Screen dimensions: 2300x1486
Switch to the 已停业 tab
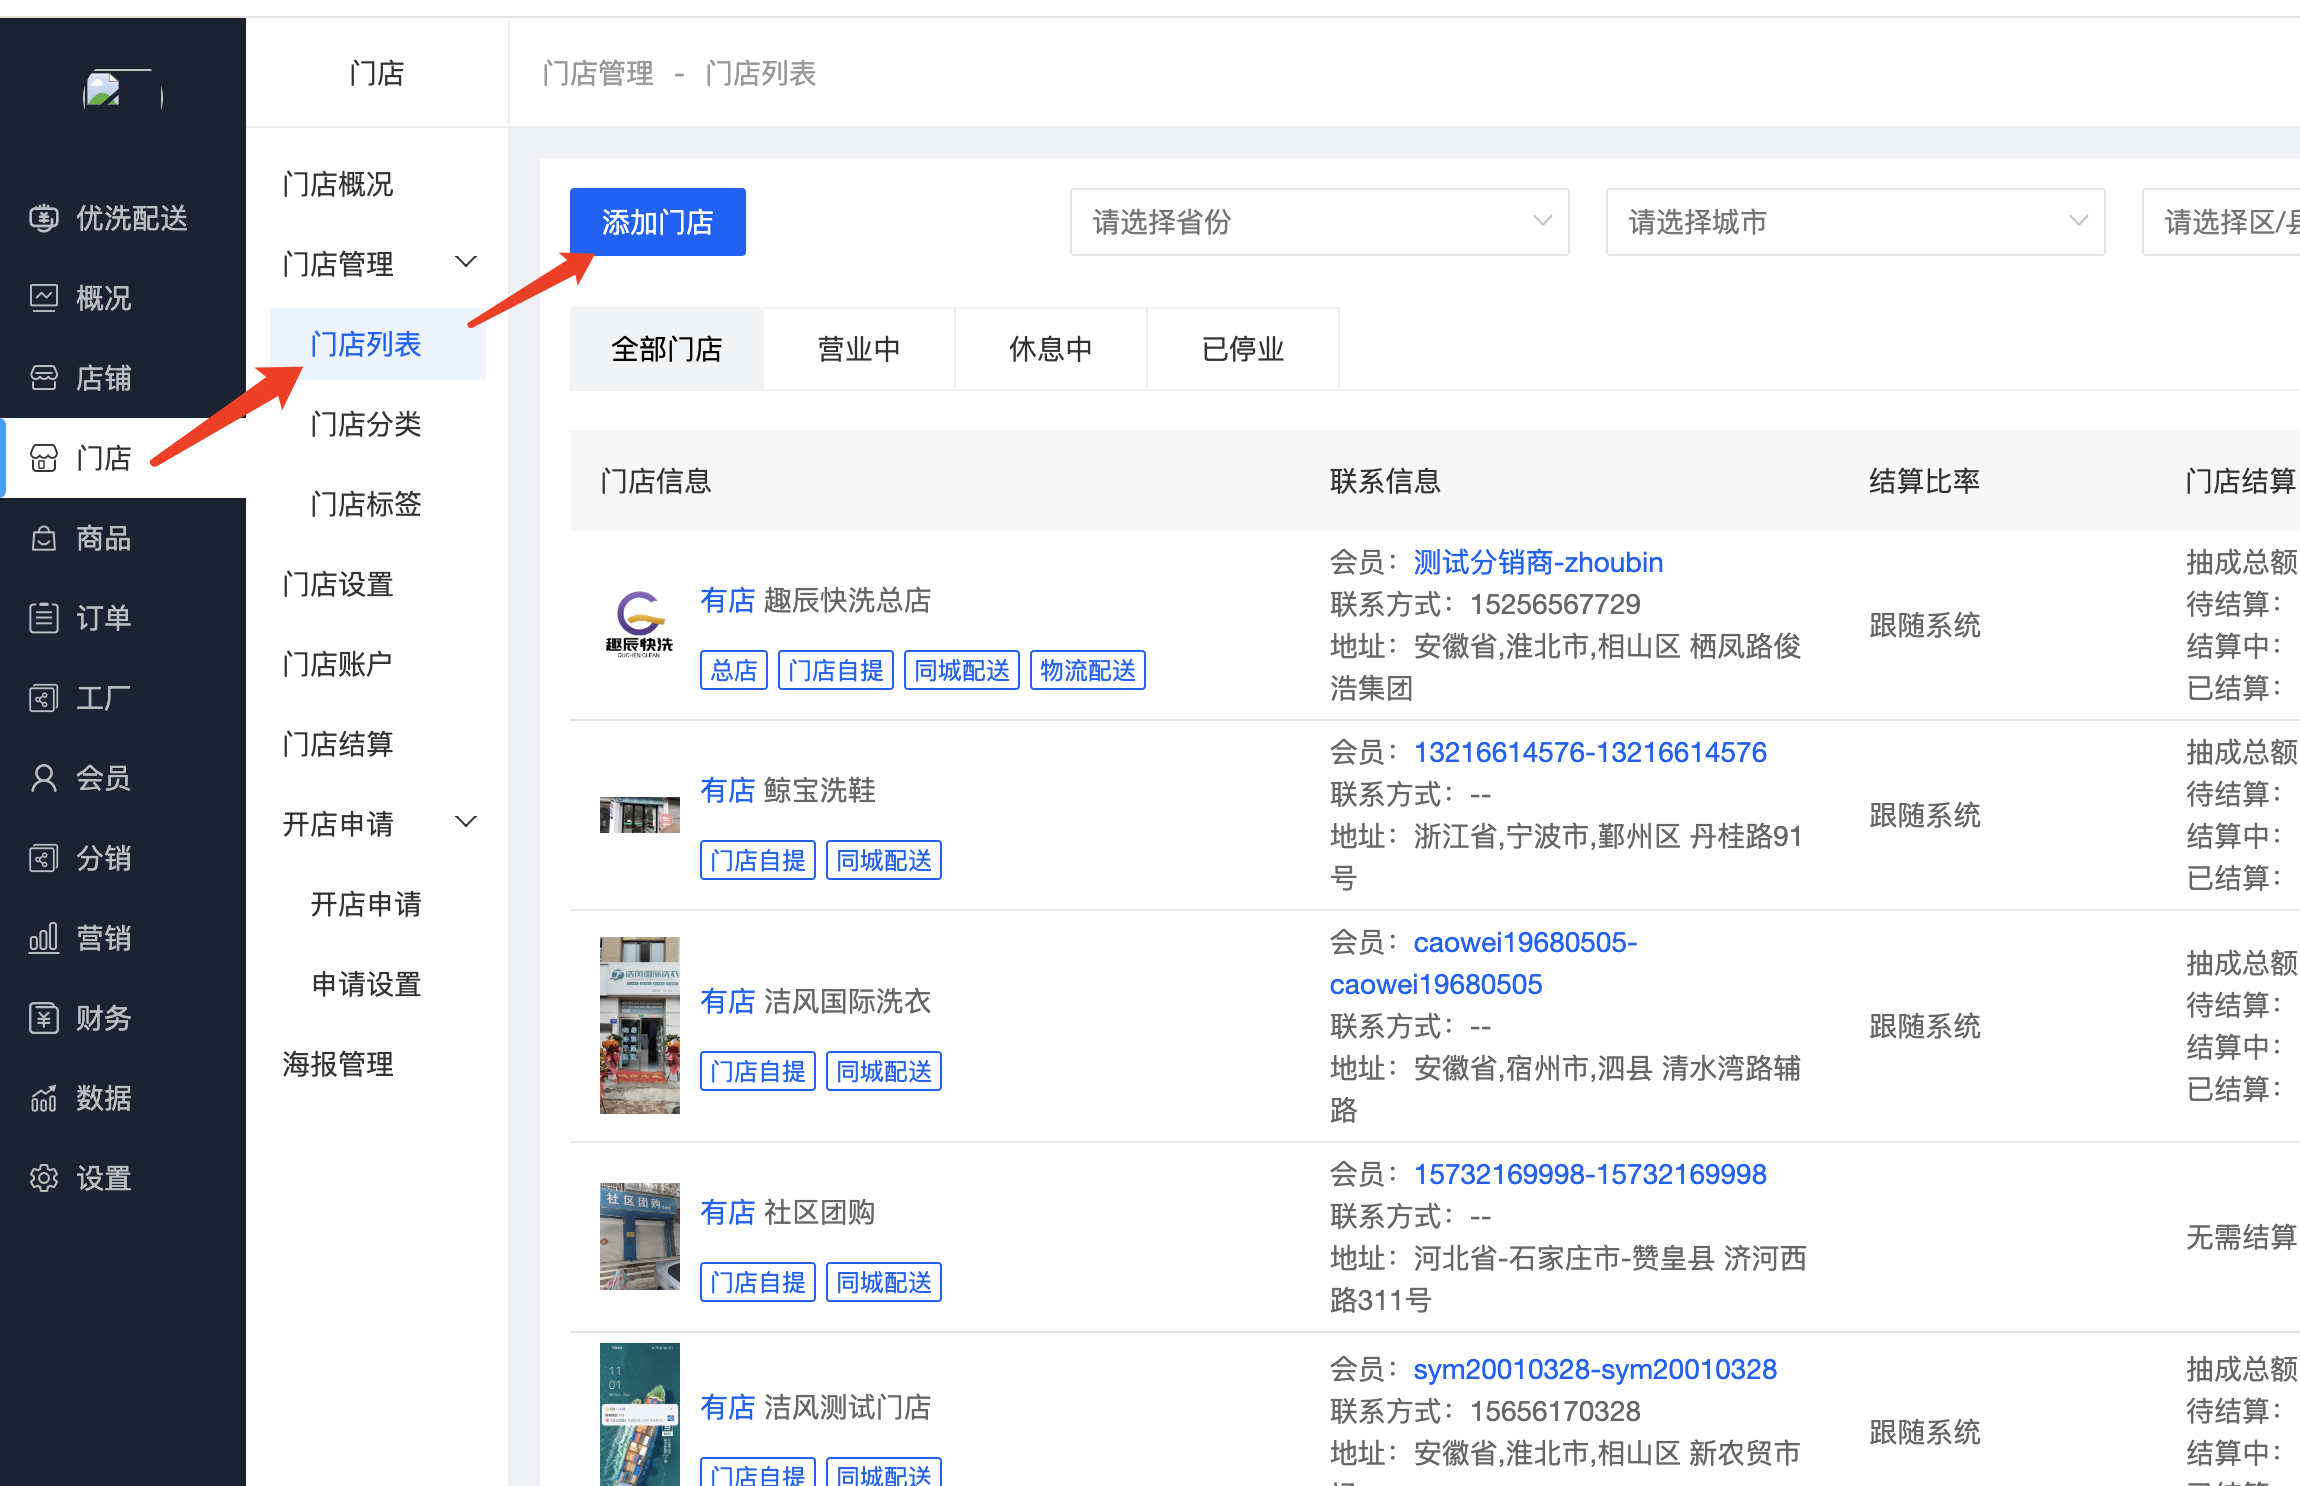[1242, 349]
